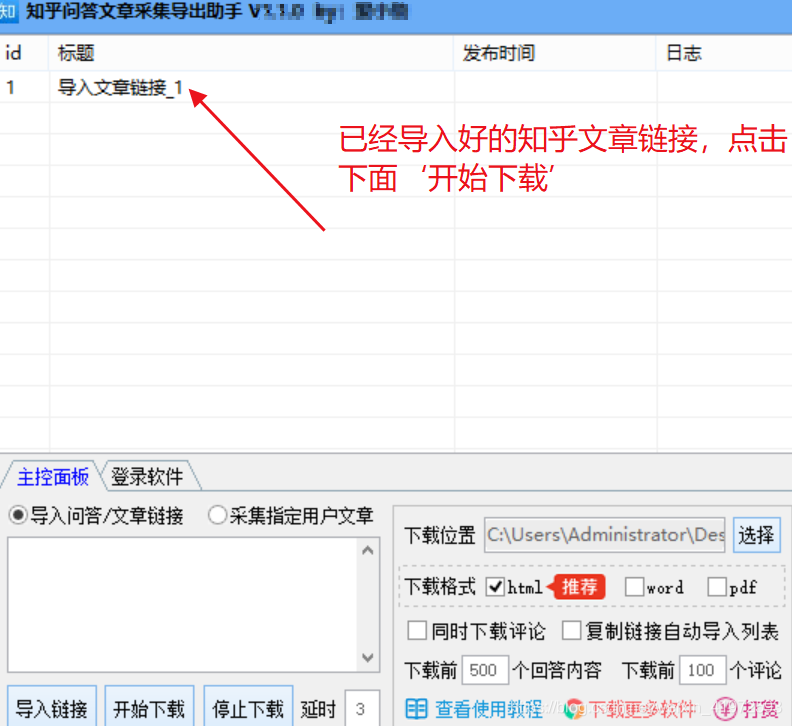Open the book icon beside 查看使用教程
The width and height of the screenshot is (792, 726).
[417, 709]
